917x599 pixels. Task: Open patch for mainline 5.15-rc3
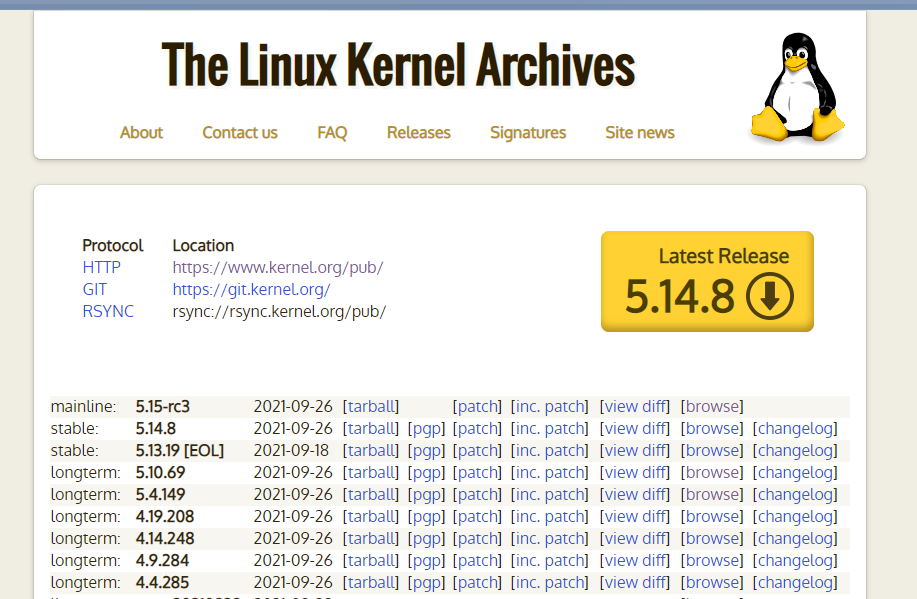pos(477,407)
